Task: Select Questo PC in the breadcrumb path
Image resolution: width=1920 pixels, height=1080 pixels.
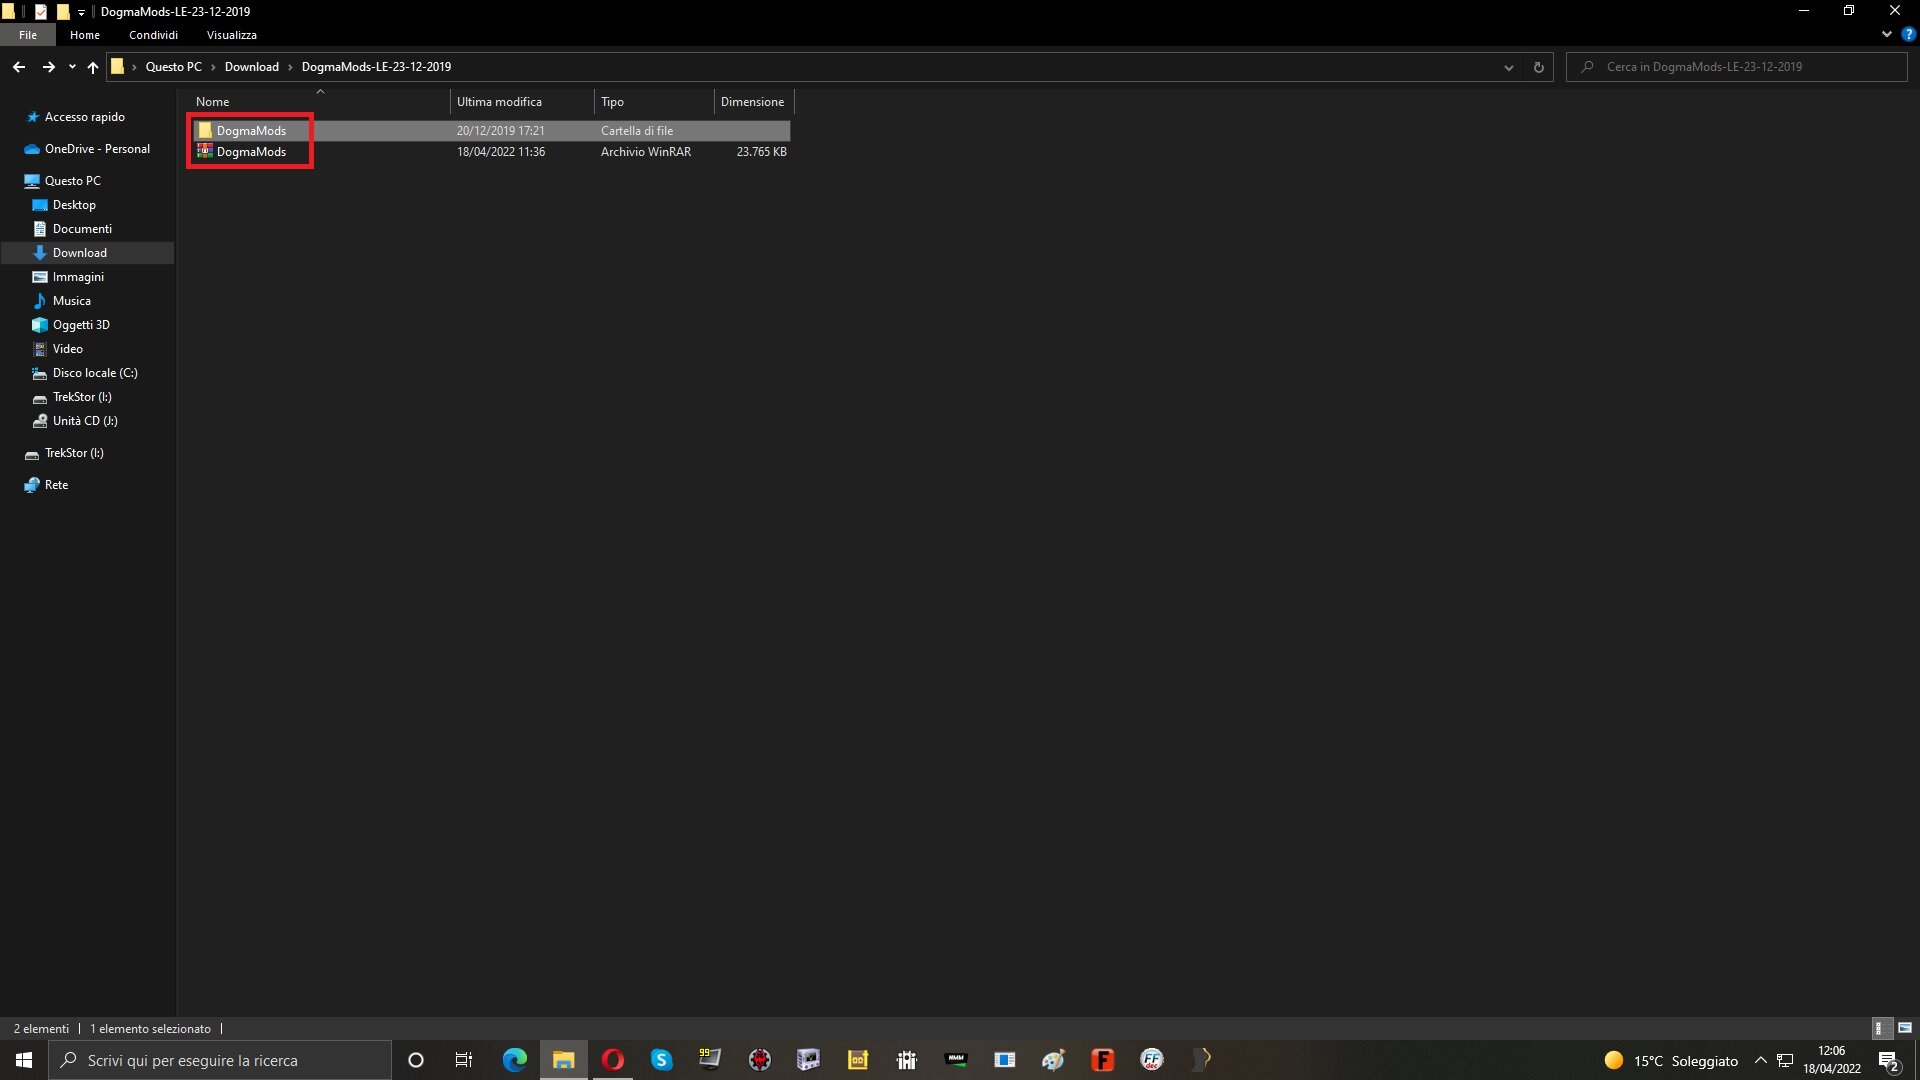Action: pos(174,67)
